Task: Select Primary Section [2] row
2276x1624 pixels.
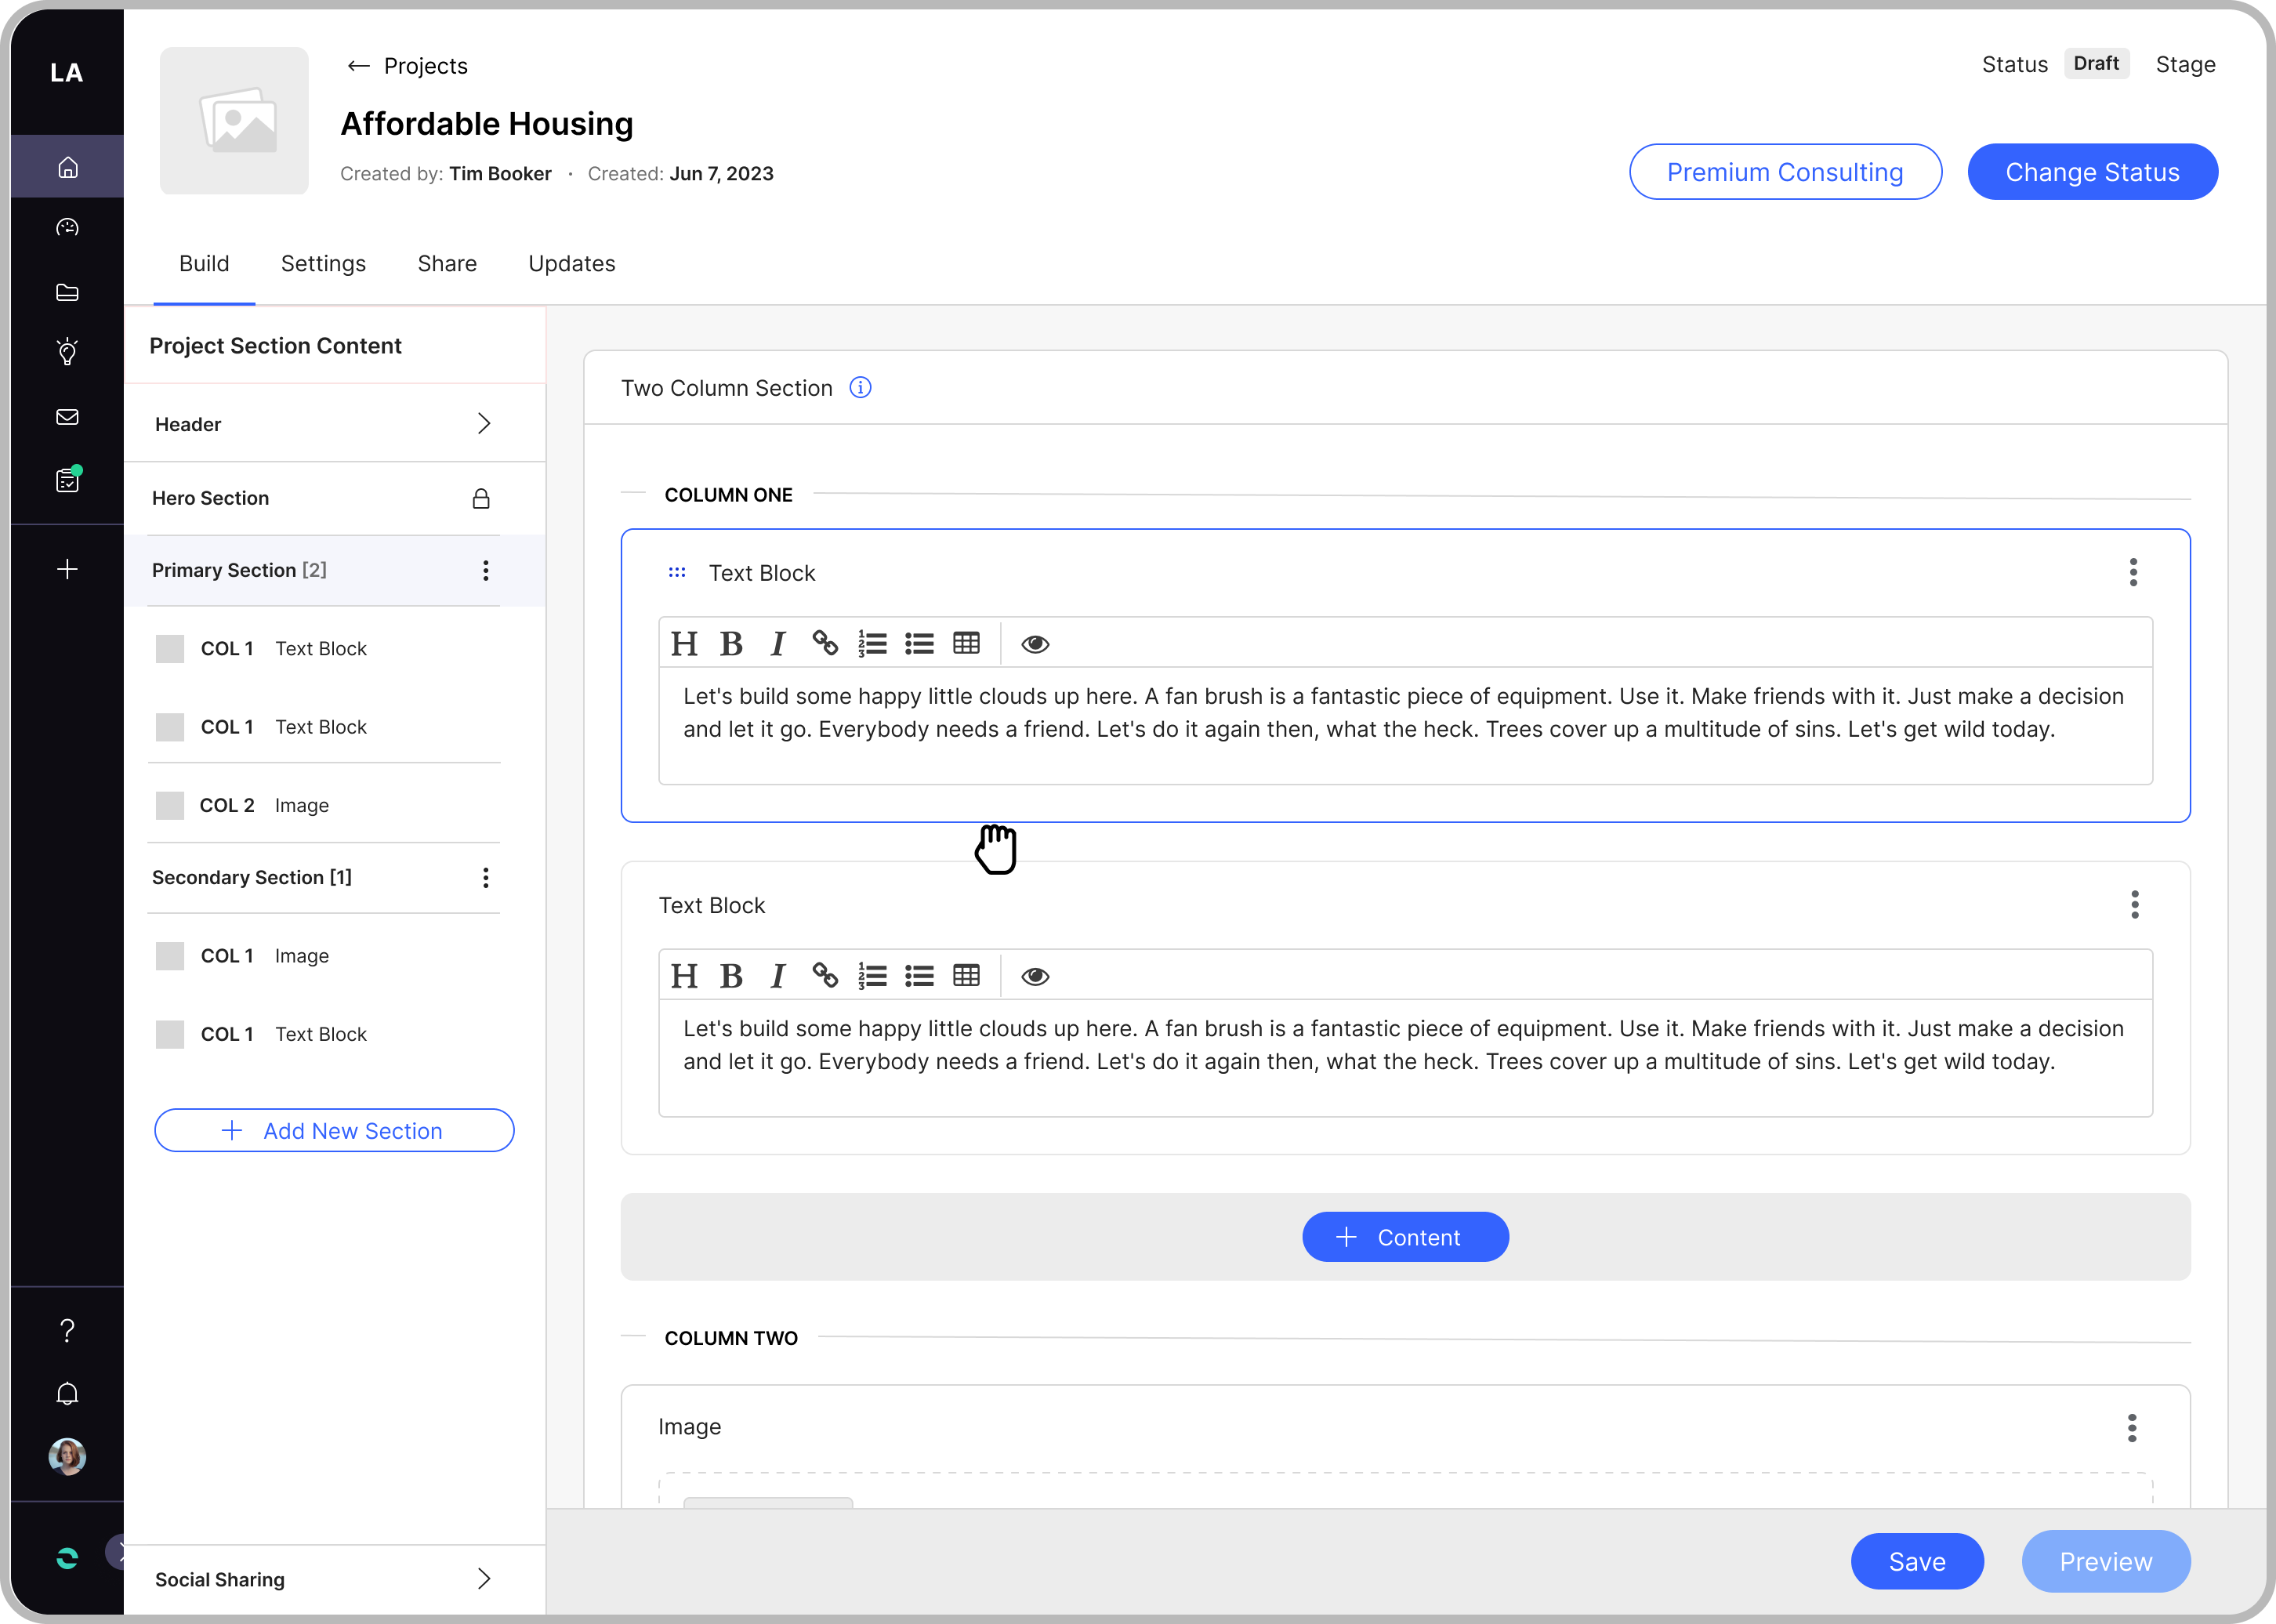Action: click(x=334, y=570)
